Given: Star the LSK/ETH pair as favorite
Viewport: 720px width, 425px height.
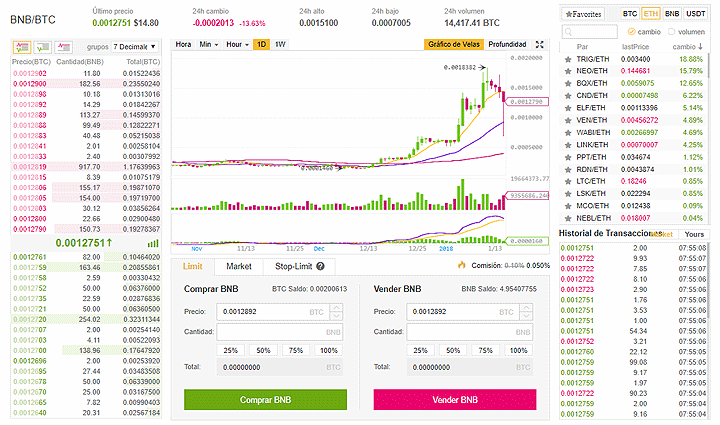Looking at the screenshot, I should 568,194.
